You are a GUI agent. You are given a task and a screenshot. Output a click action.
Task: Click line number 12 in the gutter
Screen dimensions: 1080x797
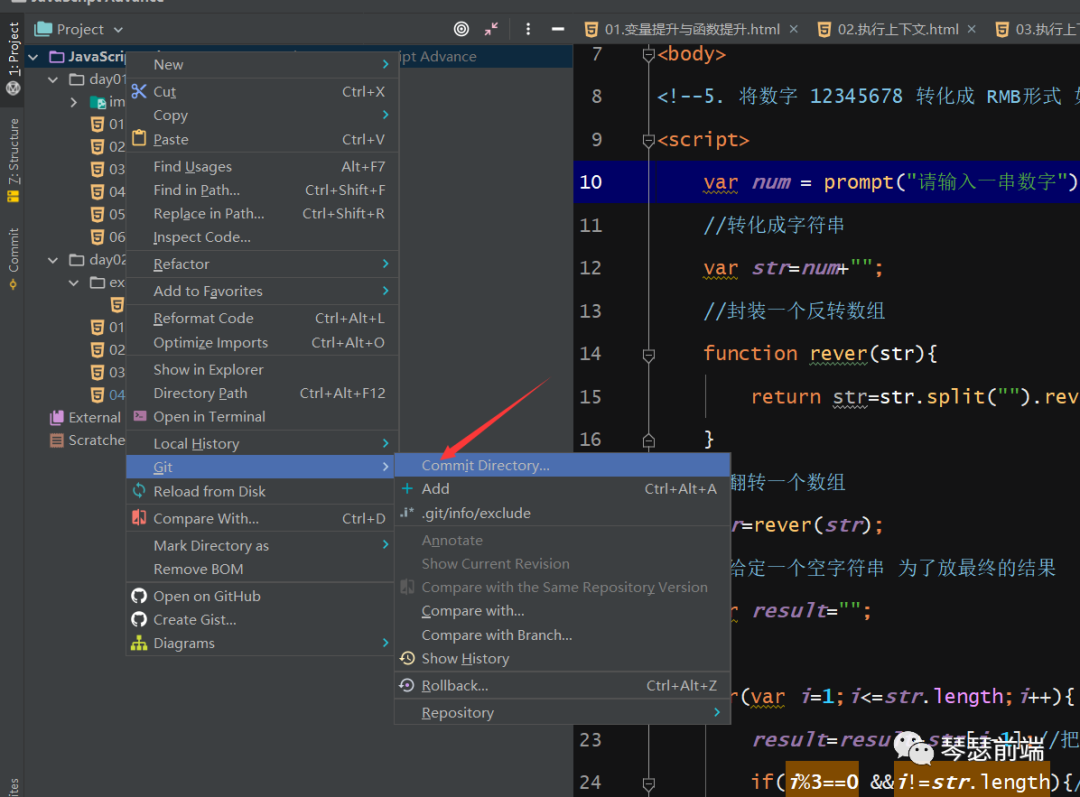pyautogui.click(x=591, y=268)
